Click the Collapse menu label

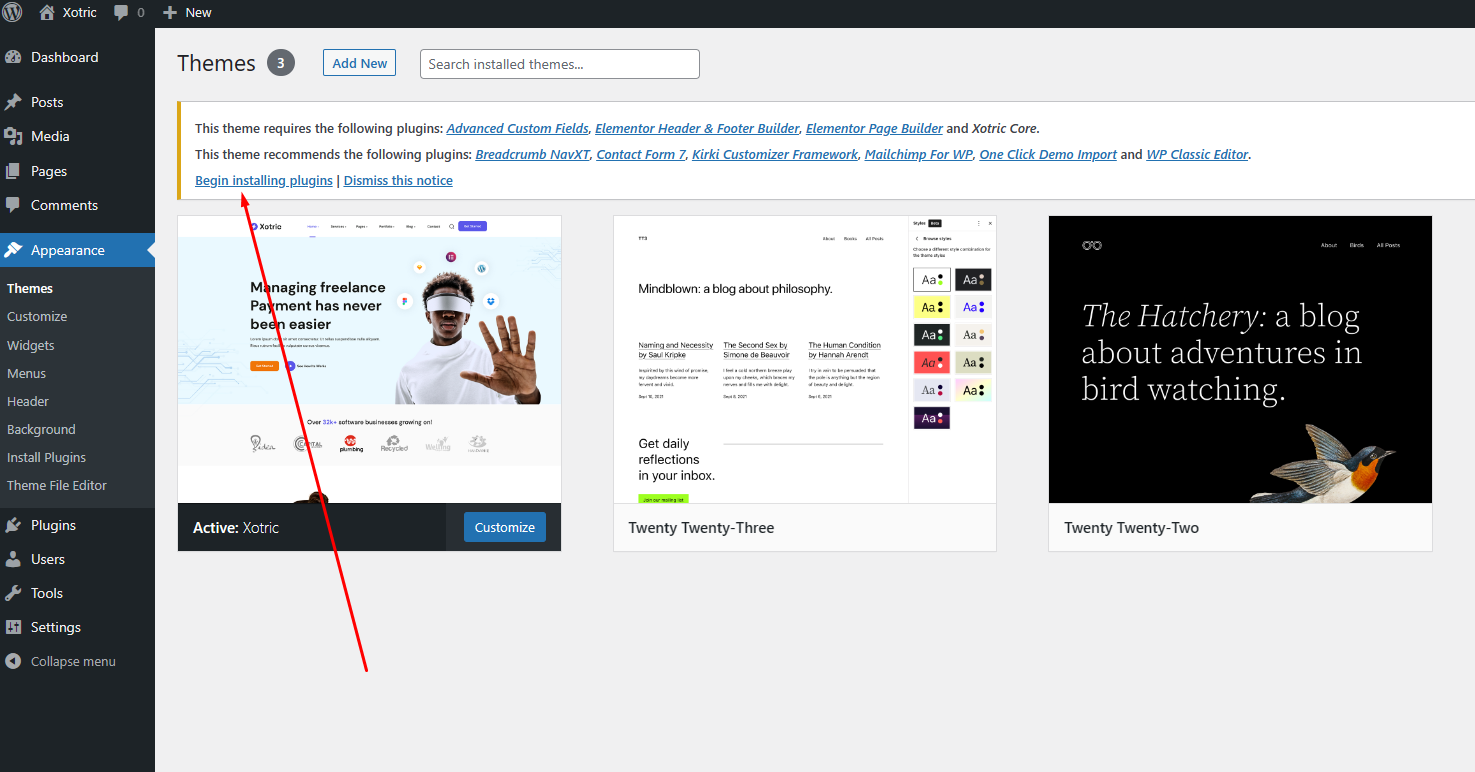[73, 661]
